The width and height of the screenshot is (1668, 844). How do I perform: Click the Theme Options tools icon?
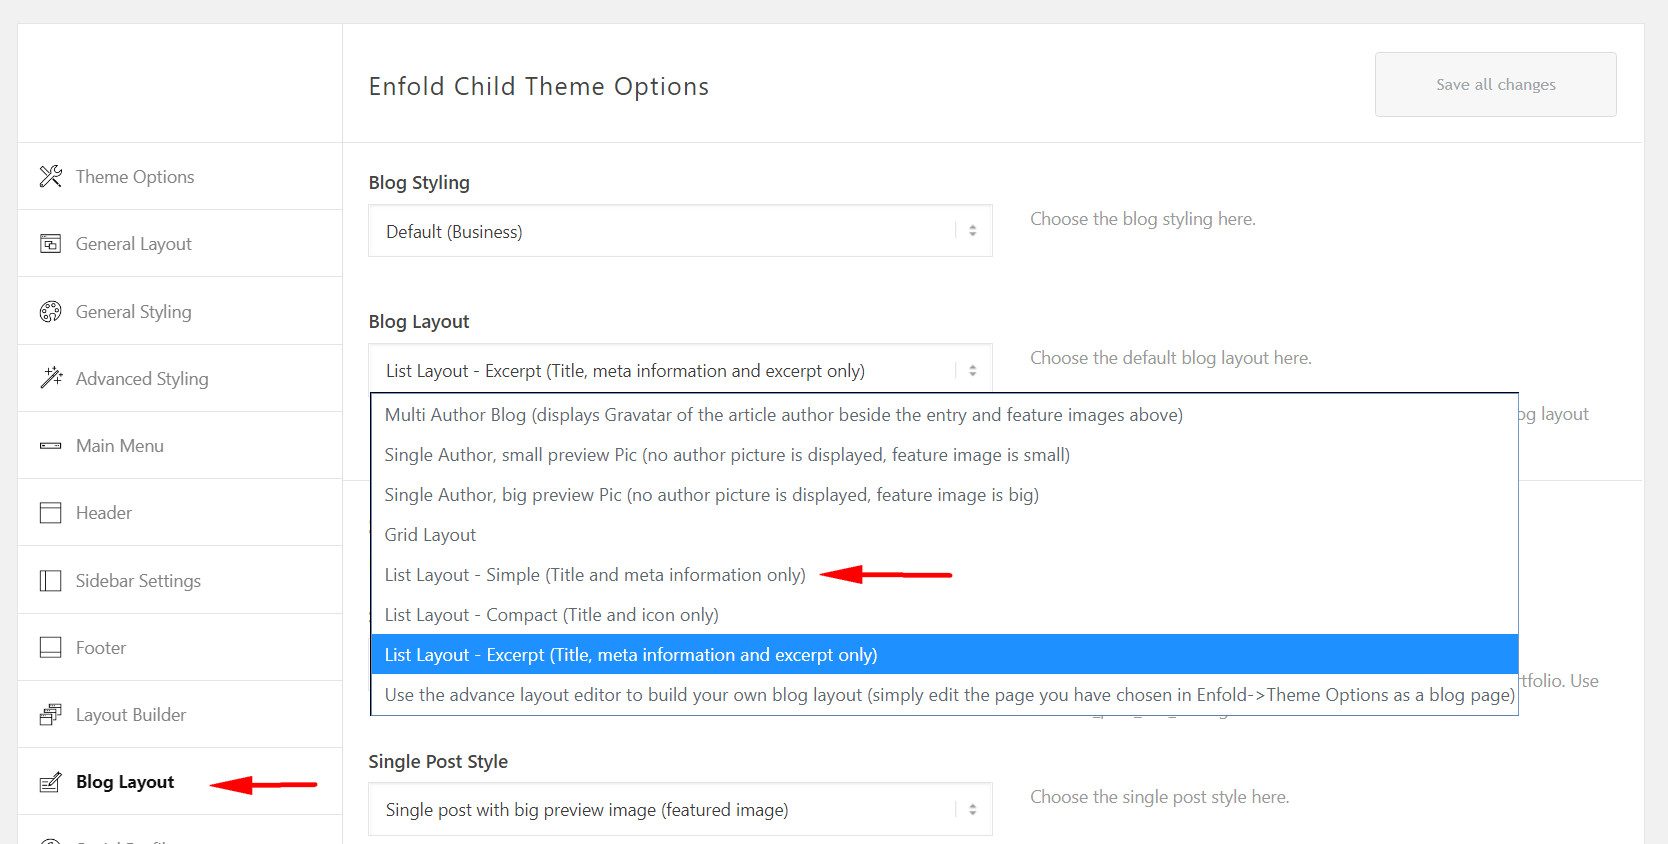point(51,177)
